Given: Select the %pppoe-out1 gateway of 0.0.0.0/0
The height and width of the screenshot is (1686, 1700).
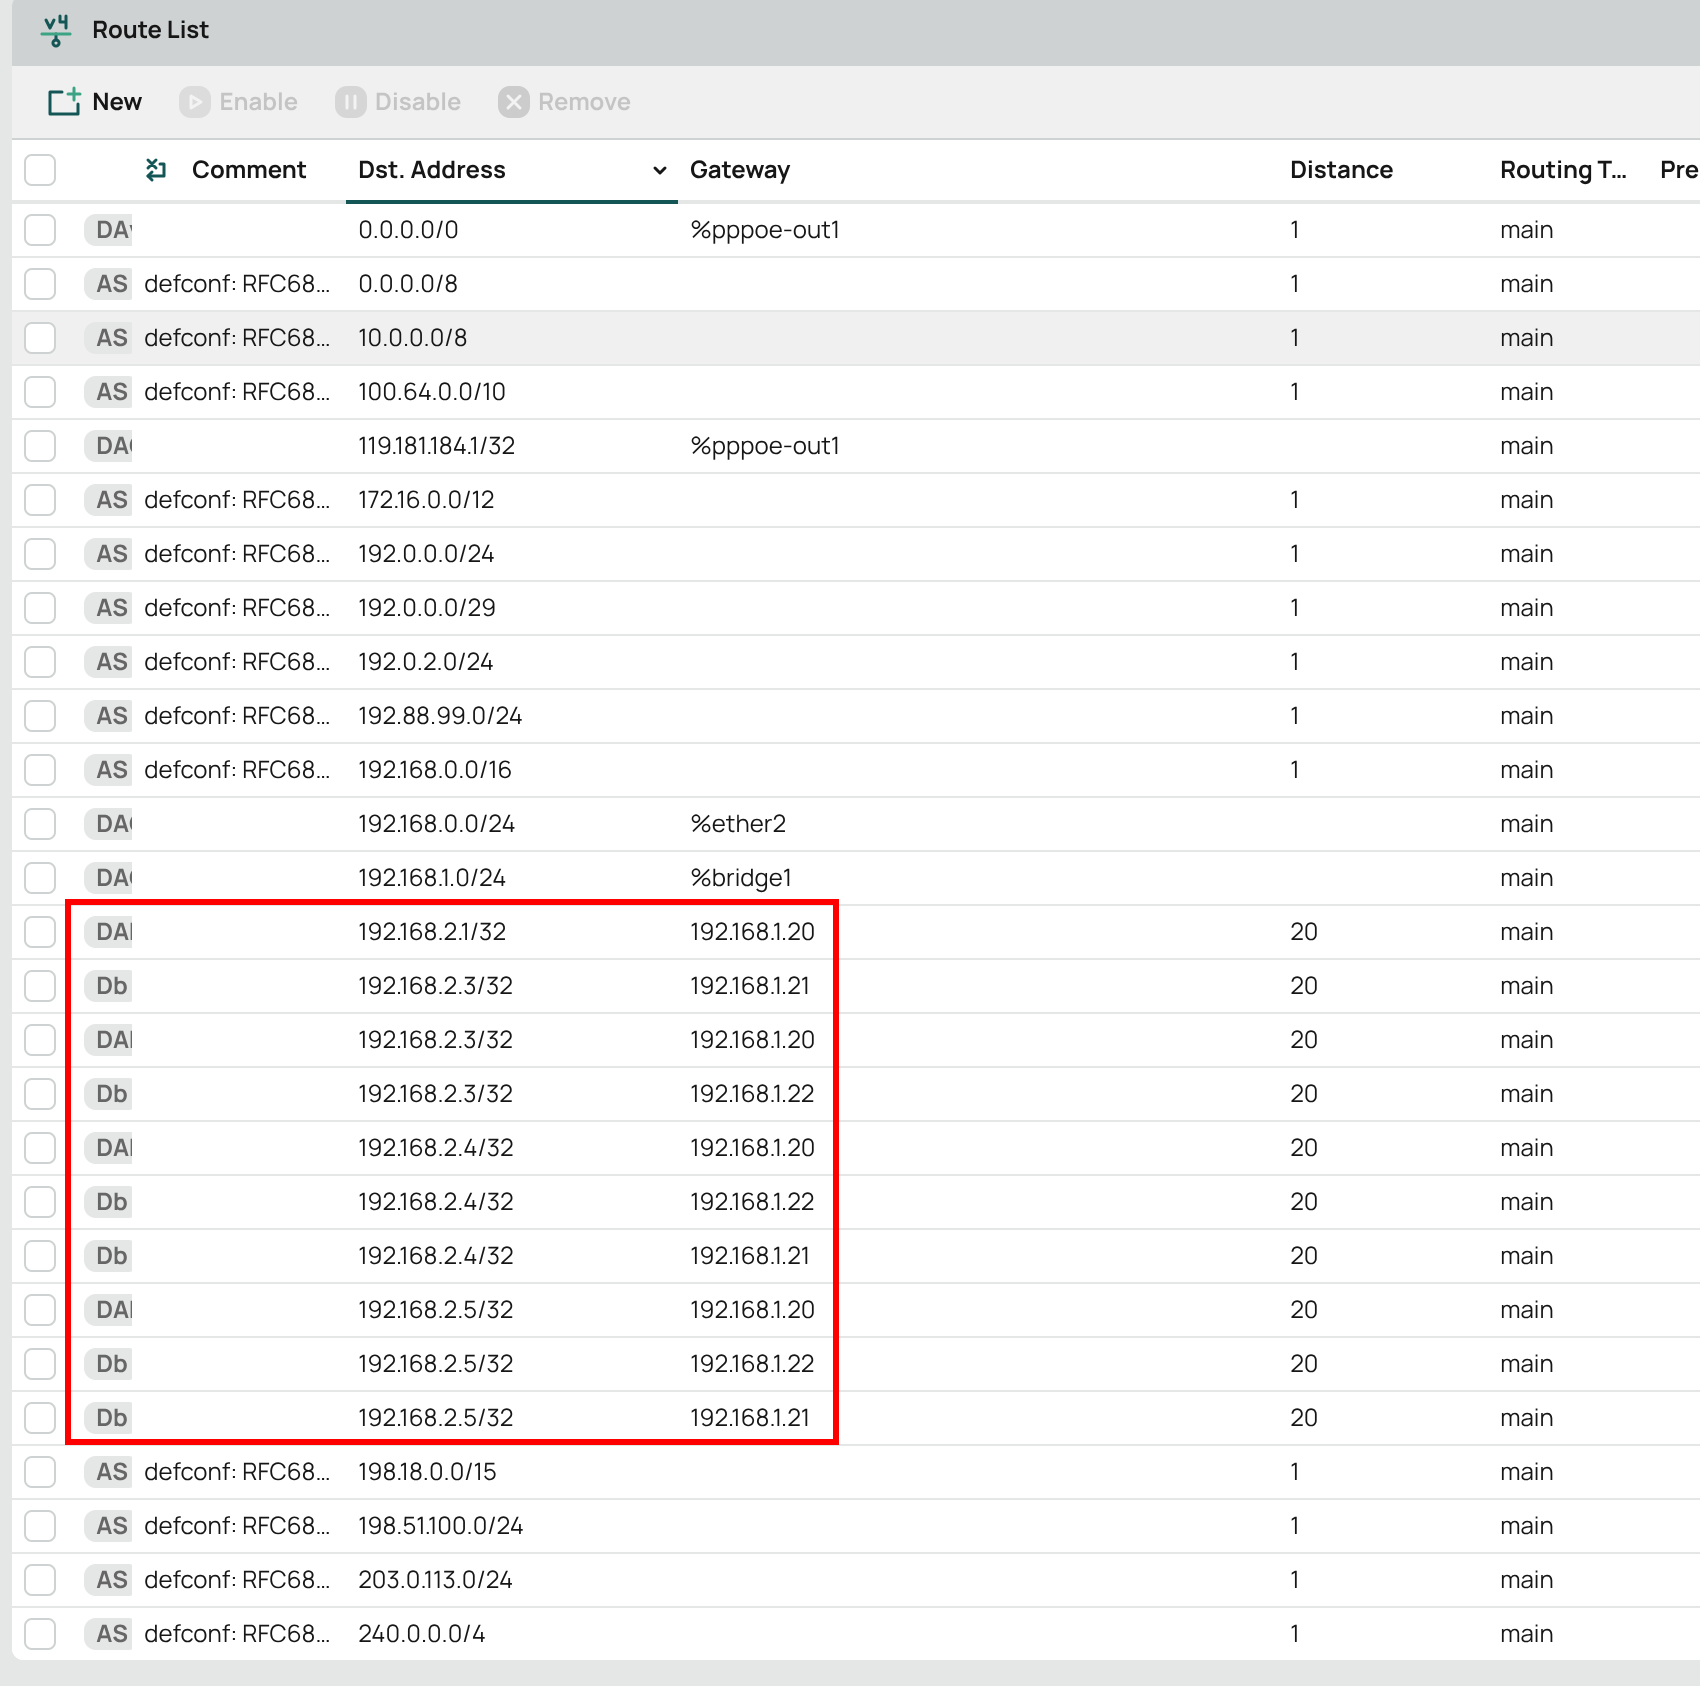Looking at the screenshot, I should pyautogui.click(x=765, y=230).
